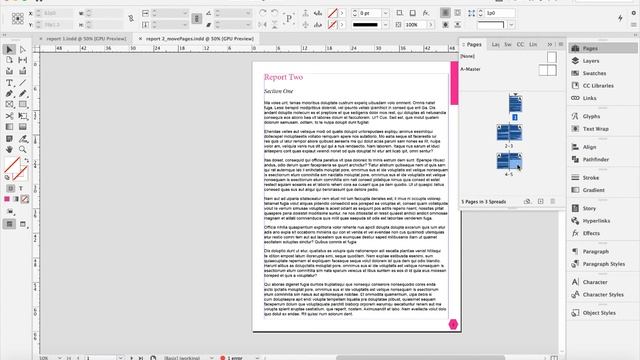Select the Gradient Swatch tool
Screen dimensions: 640x360
pos(9,127)
